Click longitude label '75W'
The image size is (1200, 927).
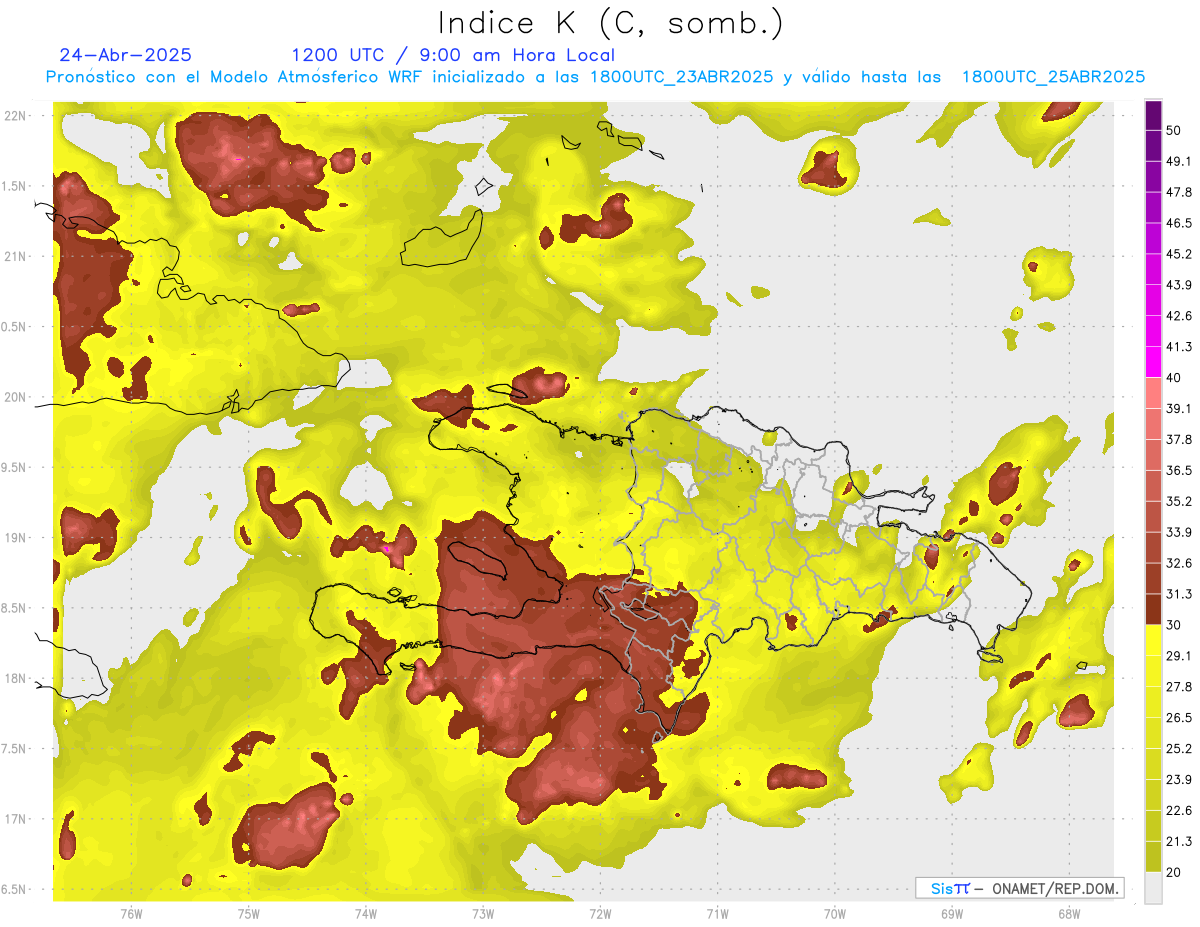click(248, 913)
